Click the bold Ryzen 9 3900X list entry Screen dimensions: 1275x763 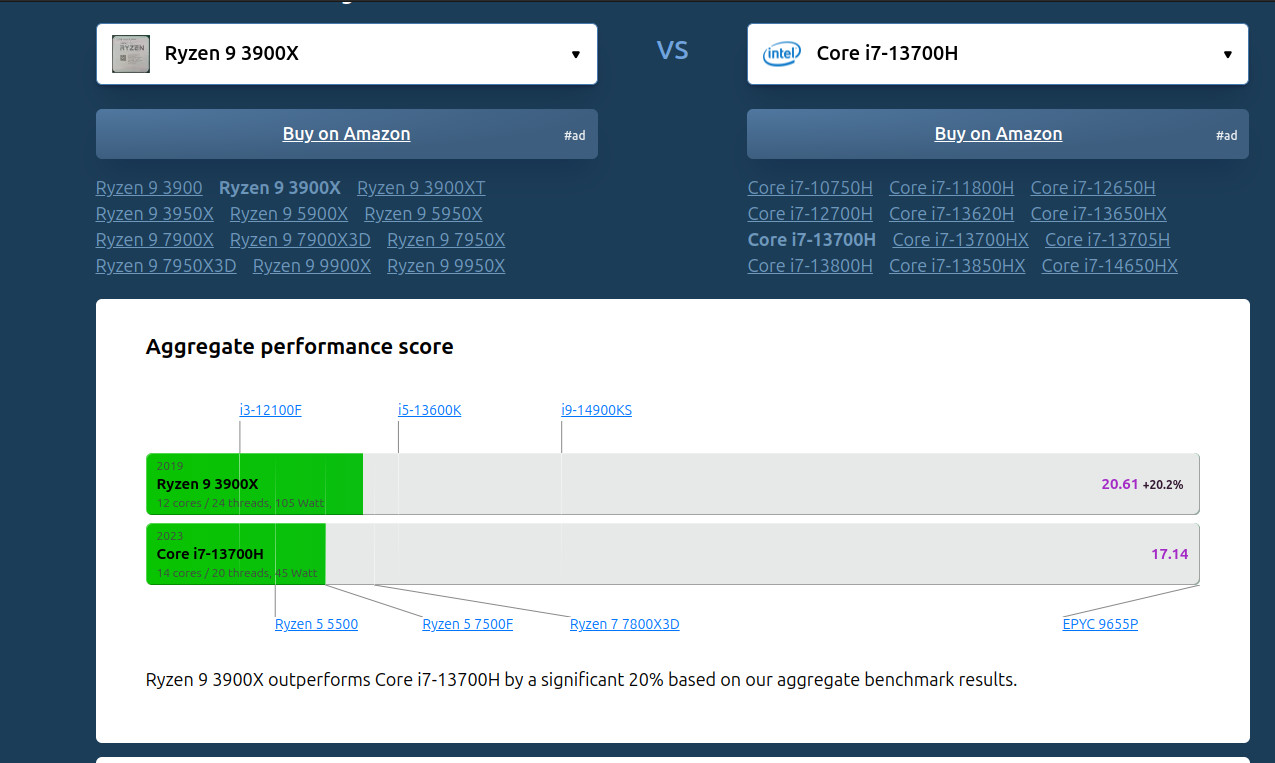(x=280, y=188)
